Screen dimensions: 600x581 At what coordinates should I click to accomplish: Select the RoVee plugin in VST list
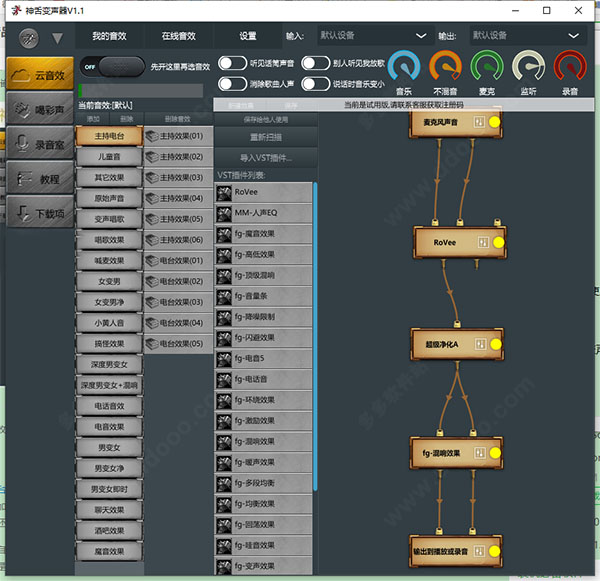click(x=264, y=192)
